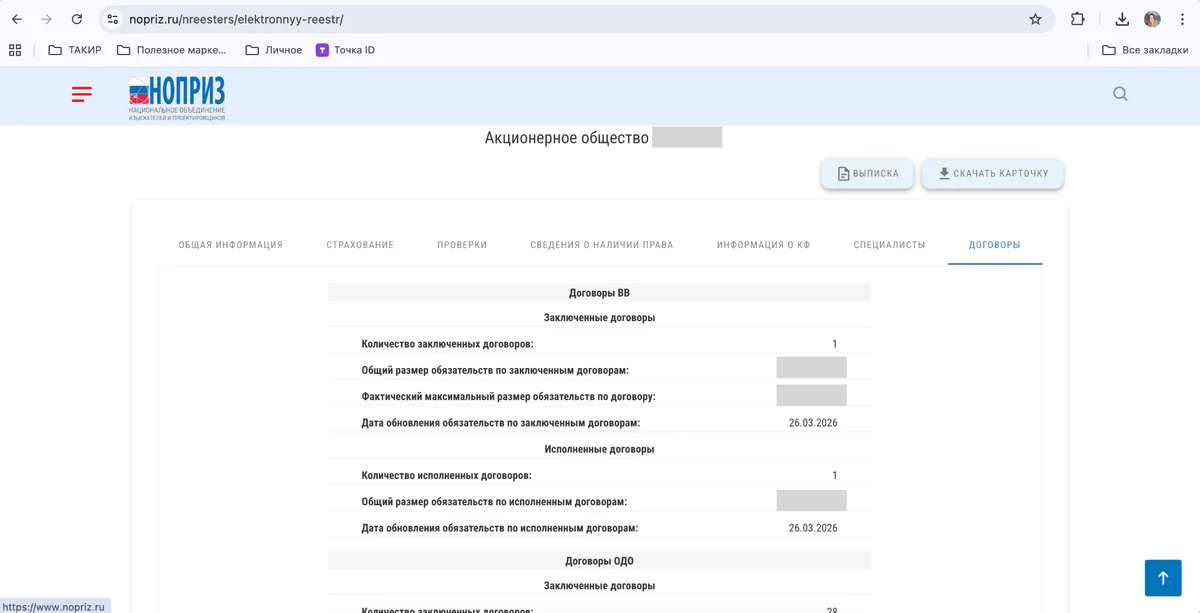1200x613 pixels.
Task: Click Дата обновления обязательств по исполненным договорам
Action: [499, 527]
